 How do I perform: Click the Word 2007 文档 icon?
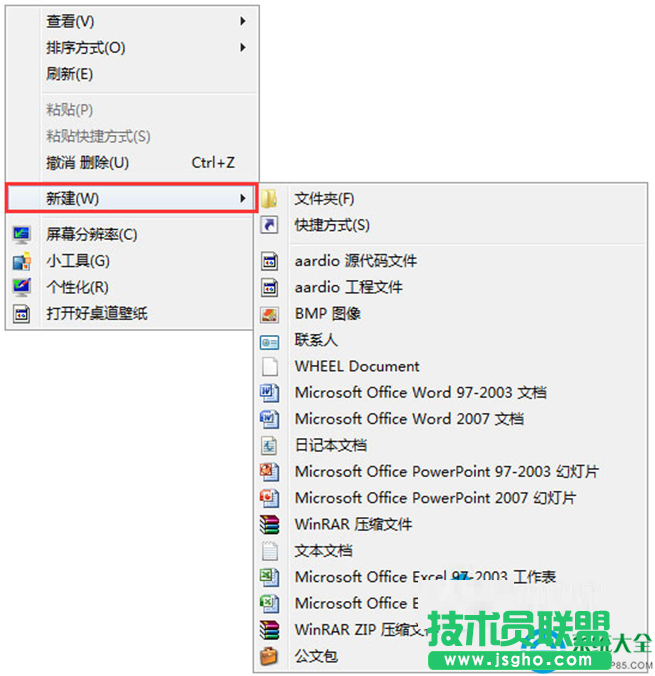[x=269, y=419]
